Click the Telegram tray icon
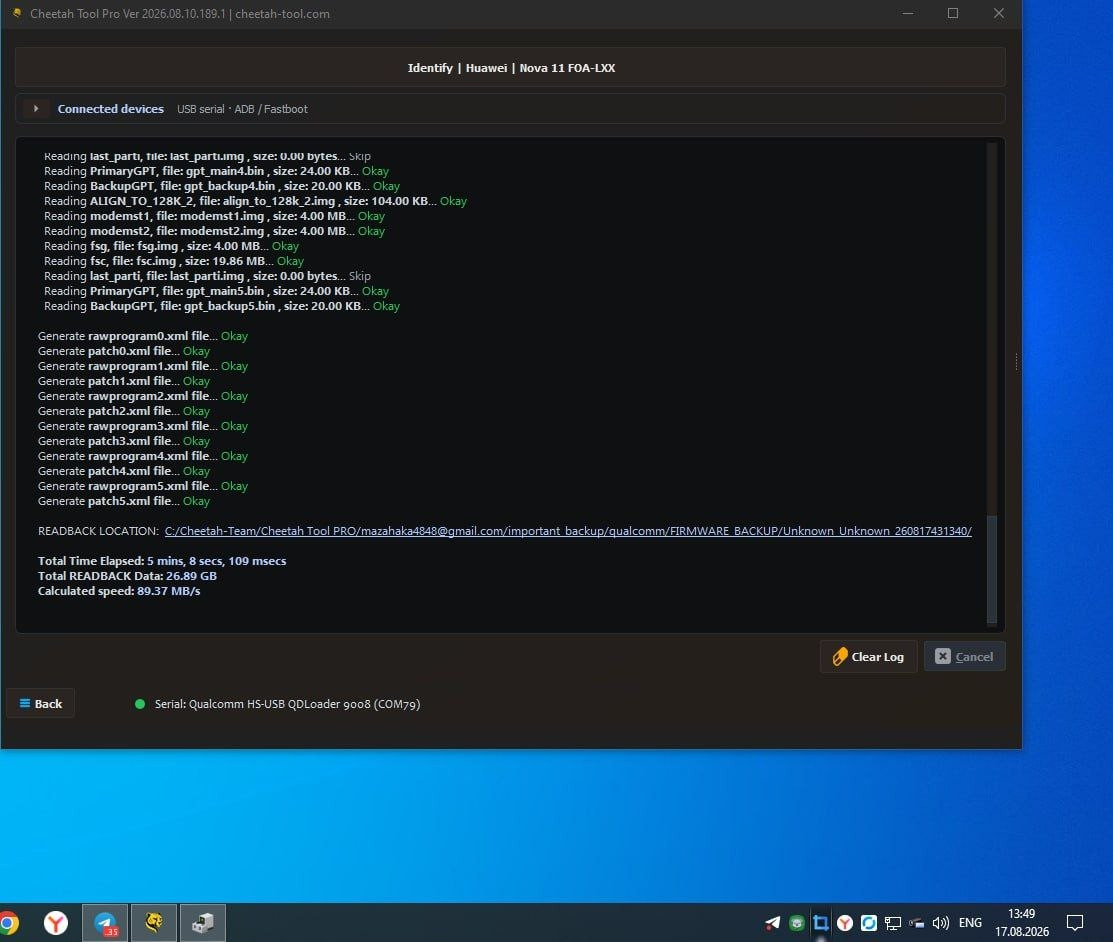Image resolution: width=1113 pixels, height=942 pixels. point(772,923)
